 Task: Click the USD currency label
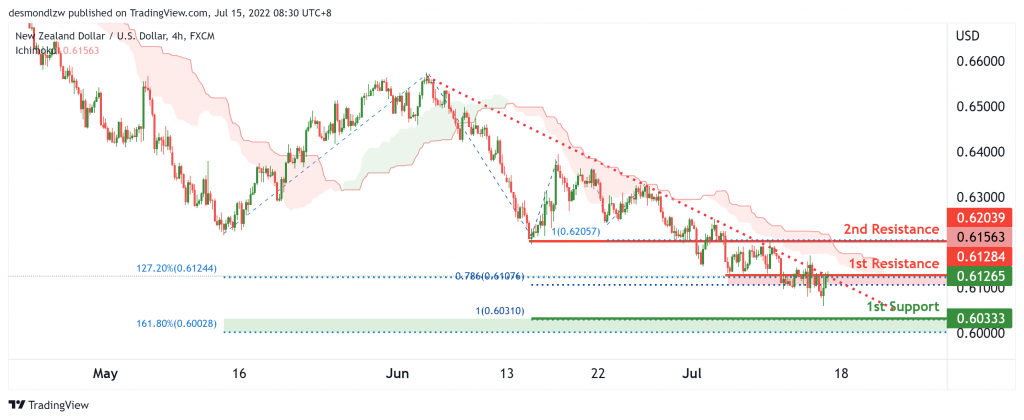click(x=967, y=35)
